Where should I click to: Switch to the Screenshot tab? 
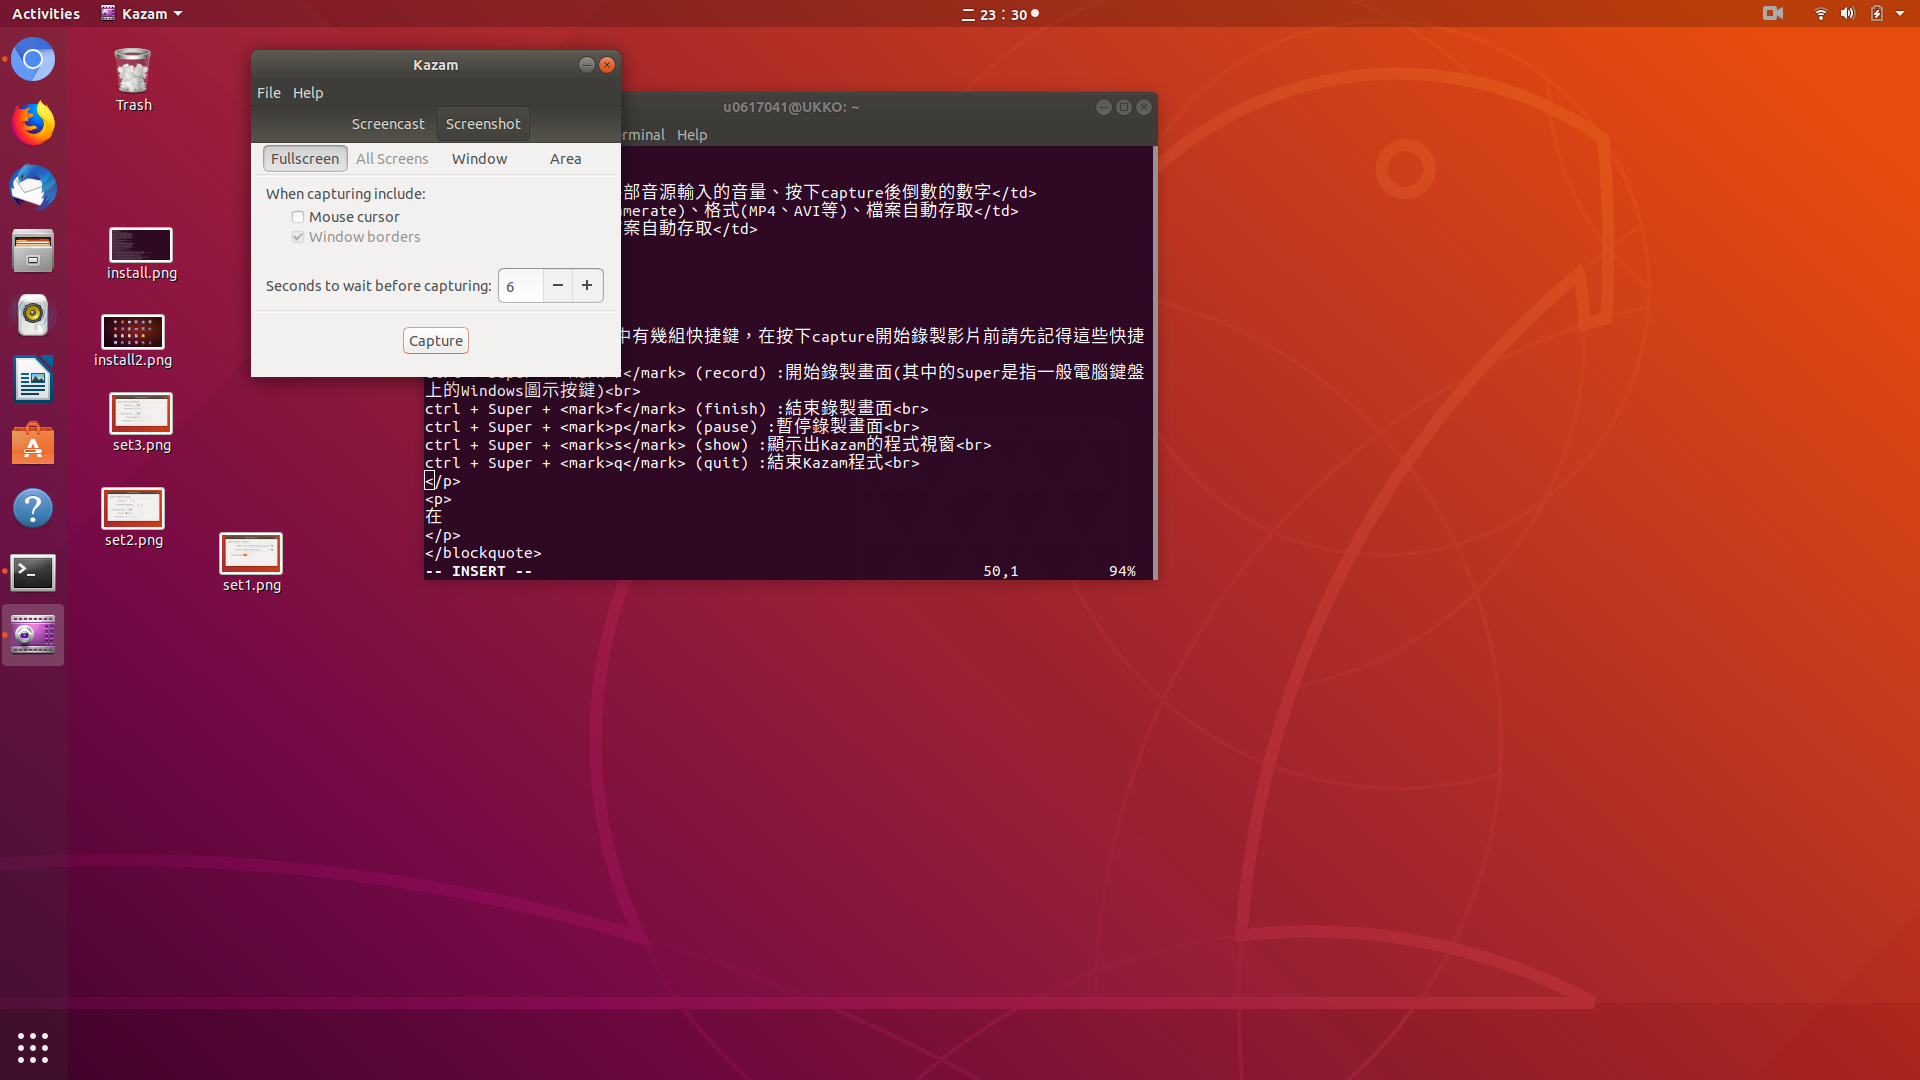point(483,124)
